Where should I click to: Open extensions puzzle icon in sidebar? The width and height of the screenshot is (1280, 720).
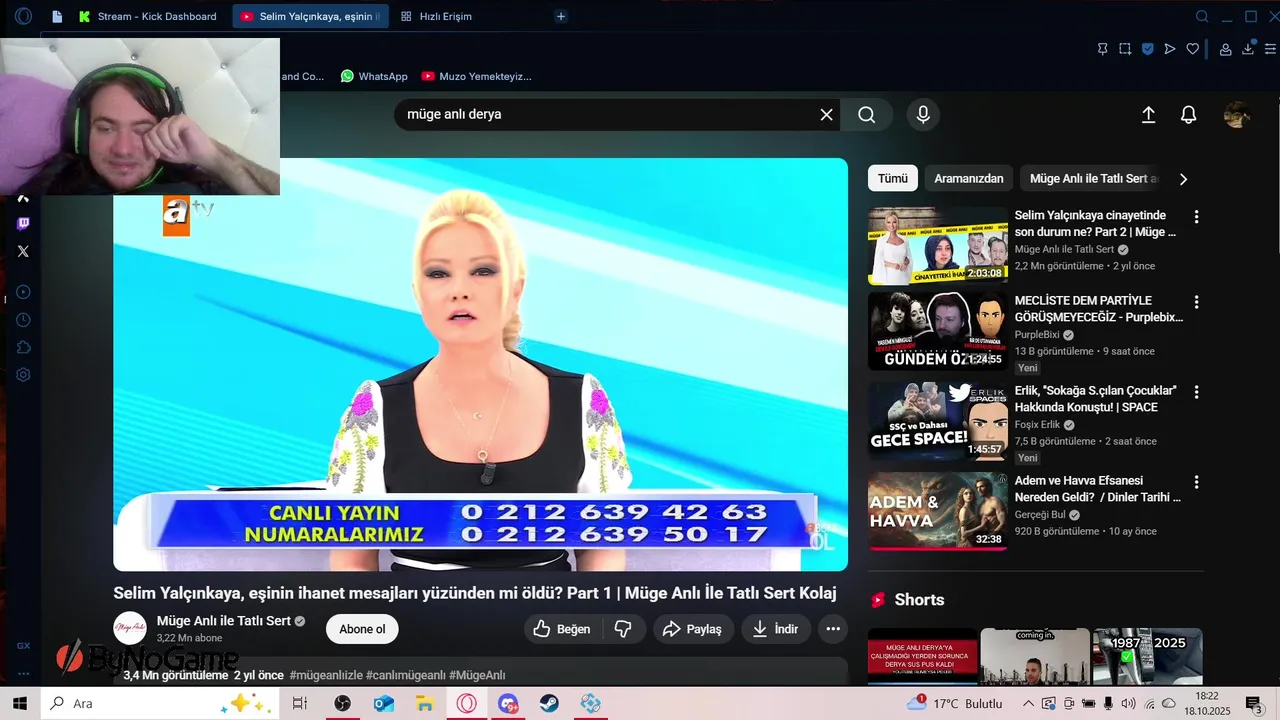click(x=23, y=347)
